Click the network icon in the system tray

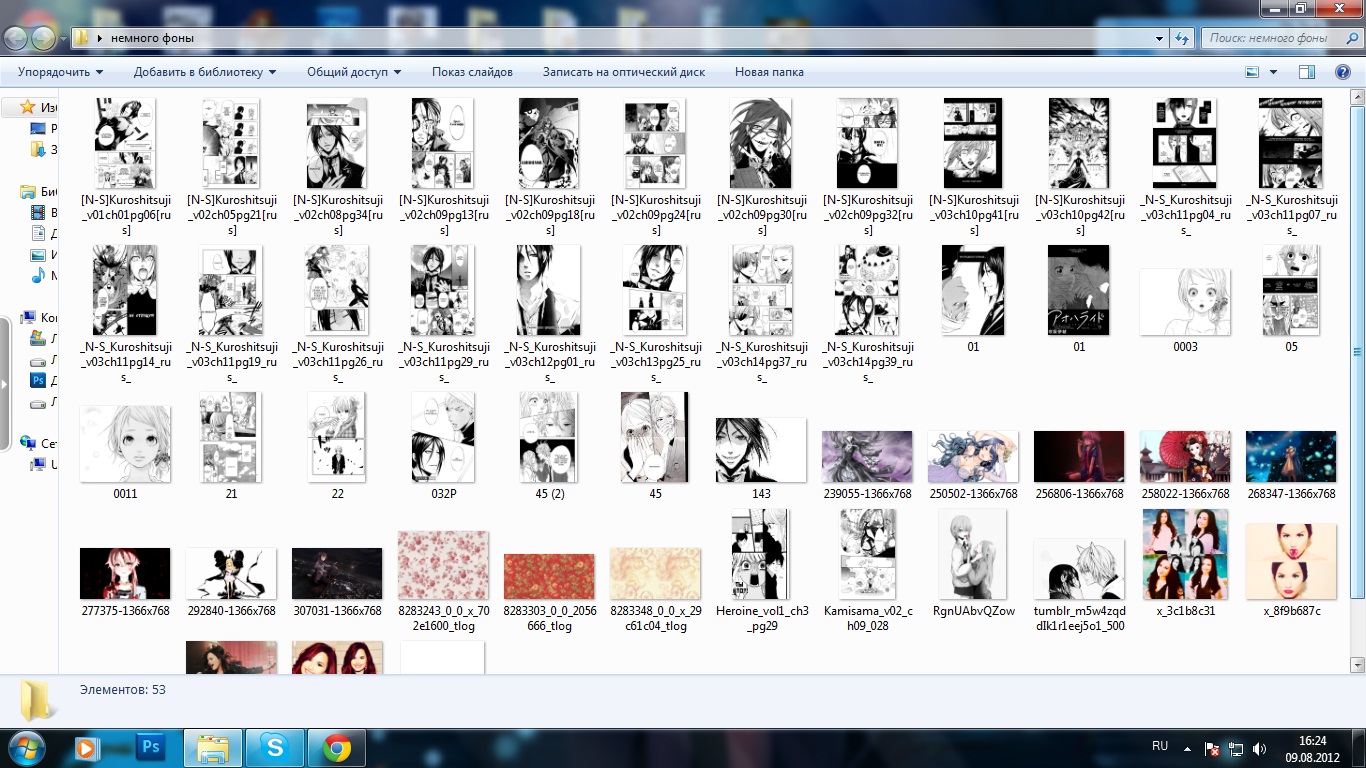click(x=1236, y=748)
